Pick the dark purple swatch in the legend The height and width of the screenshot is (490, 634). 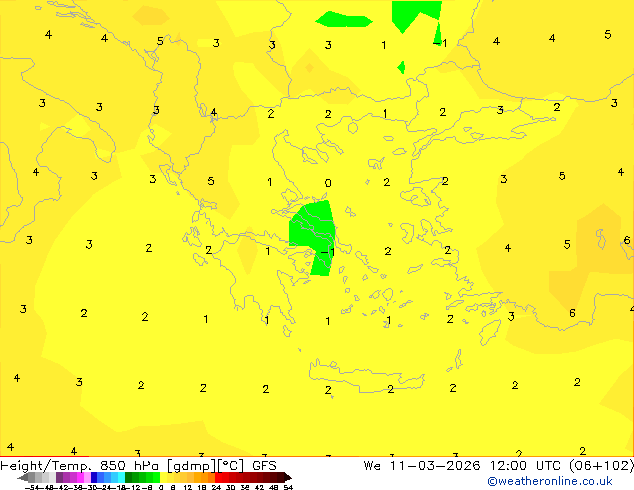[x=59, y=477]
